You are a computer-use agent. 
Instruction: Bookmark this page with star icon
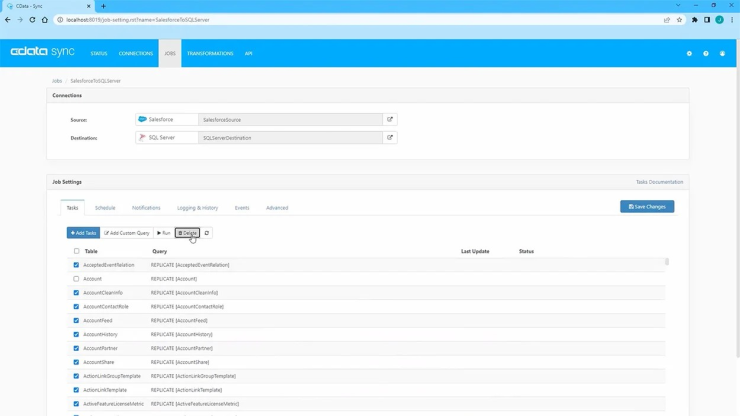coord(680,20)
